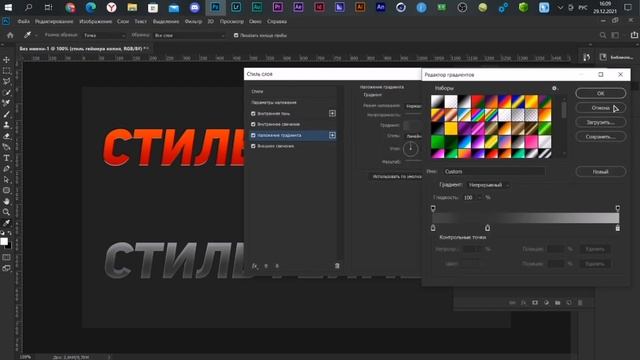Screen dimensions: 640x360
Task: Open Гладкость value dropdown arrow
Action: pos(480,198)
